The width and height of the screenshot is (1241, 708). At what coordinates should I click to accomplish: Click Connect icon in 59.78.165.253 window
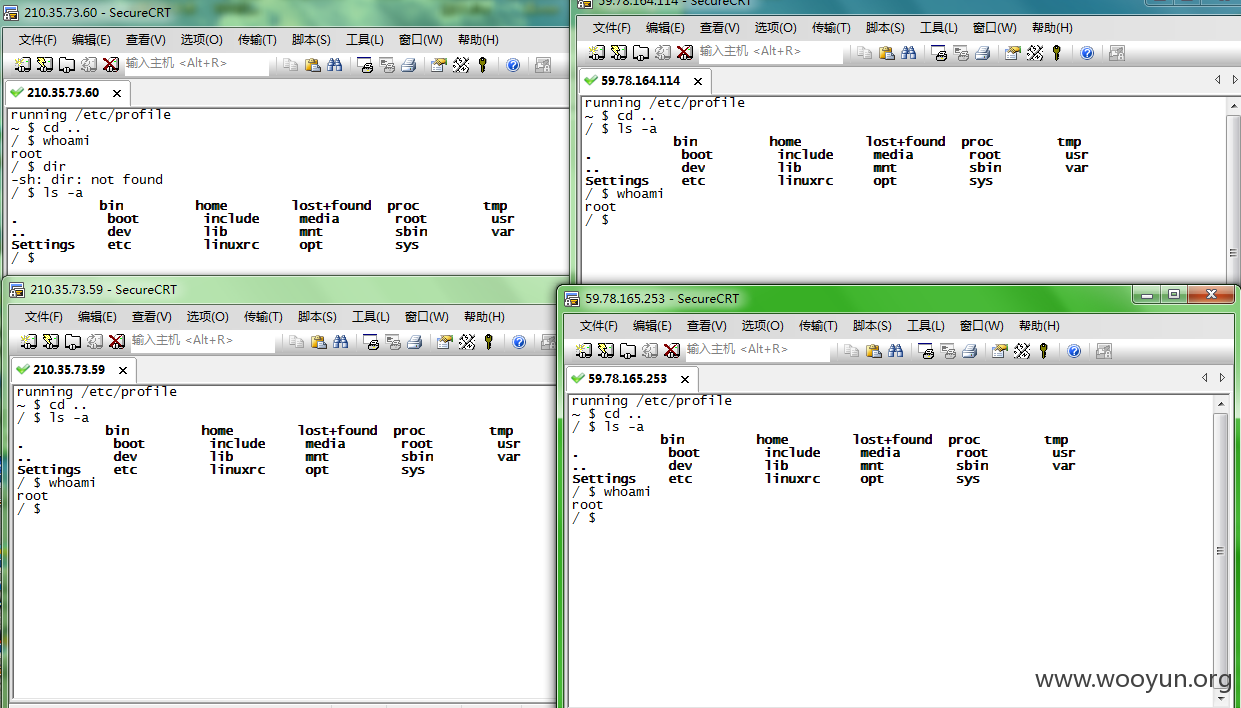586,350
